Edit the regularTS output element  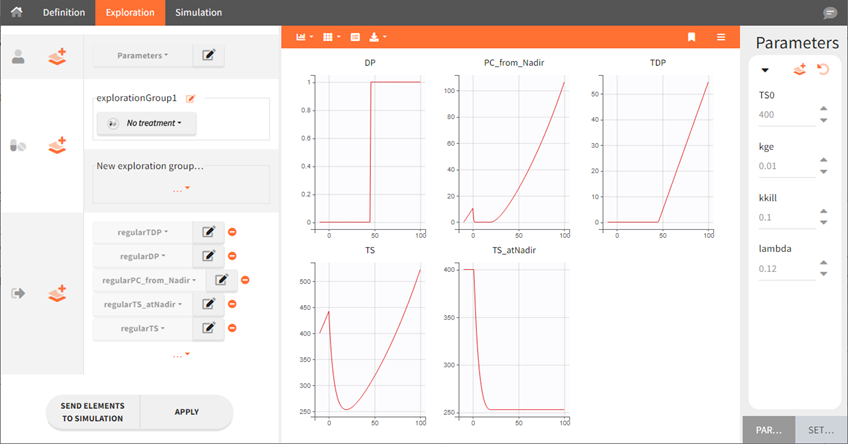(208, 328)
